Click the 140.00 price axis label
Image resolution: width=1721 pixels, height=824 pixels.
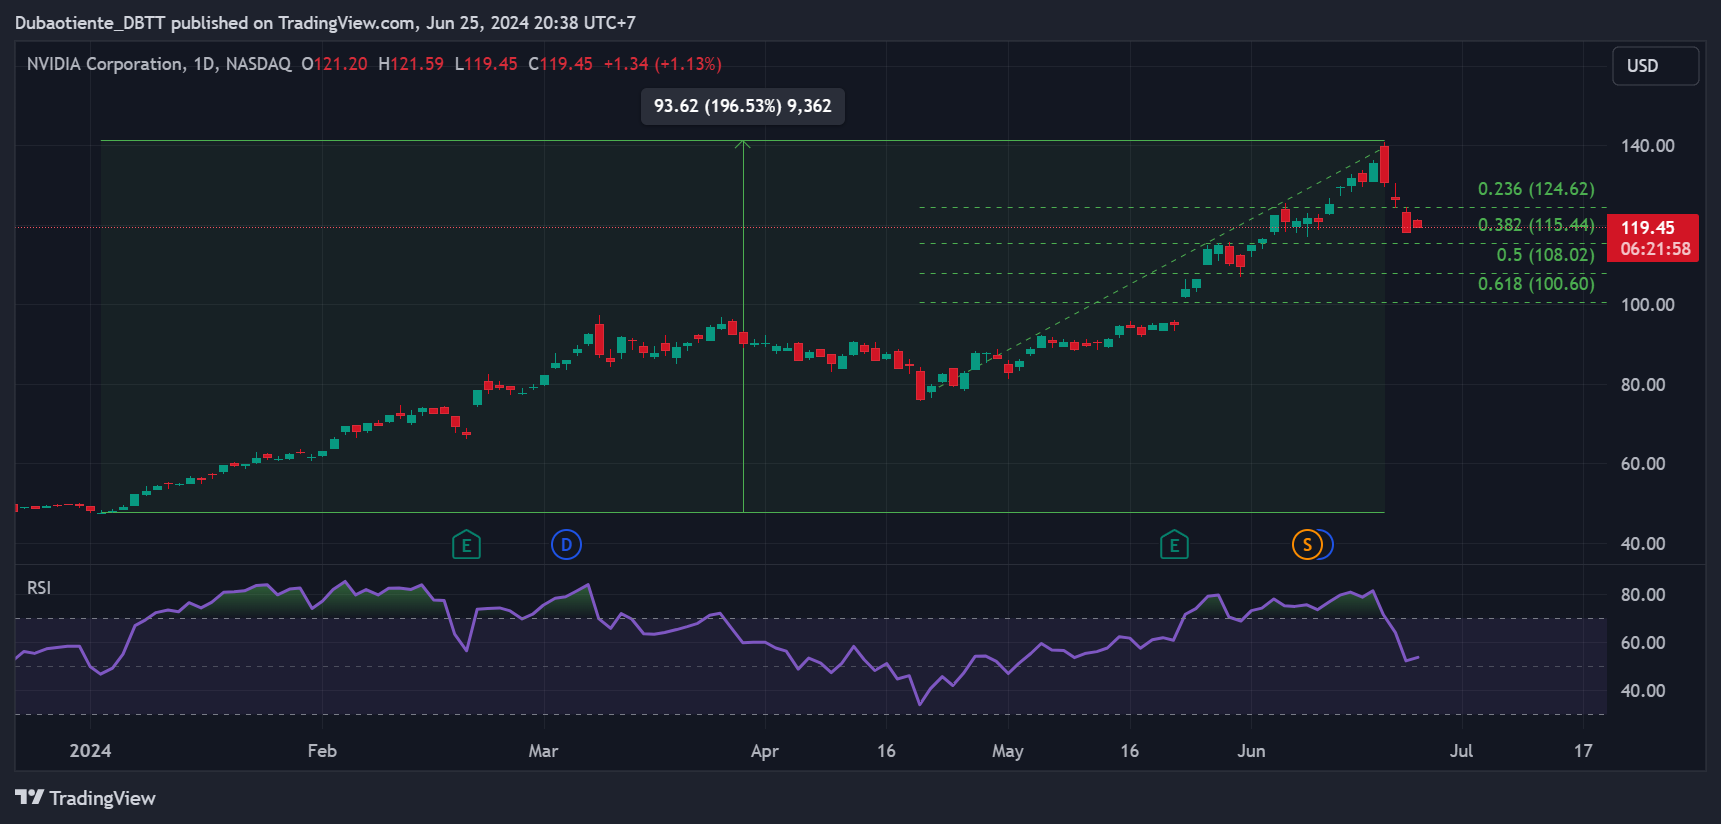[x=1647, y=146]
